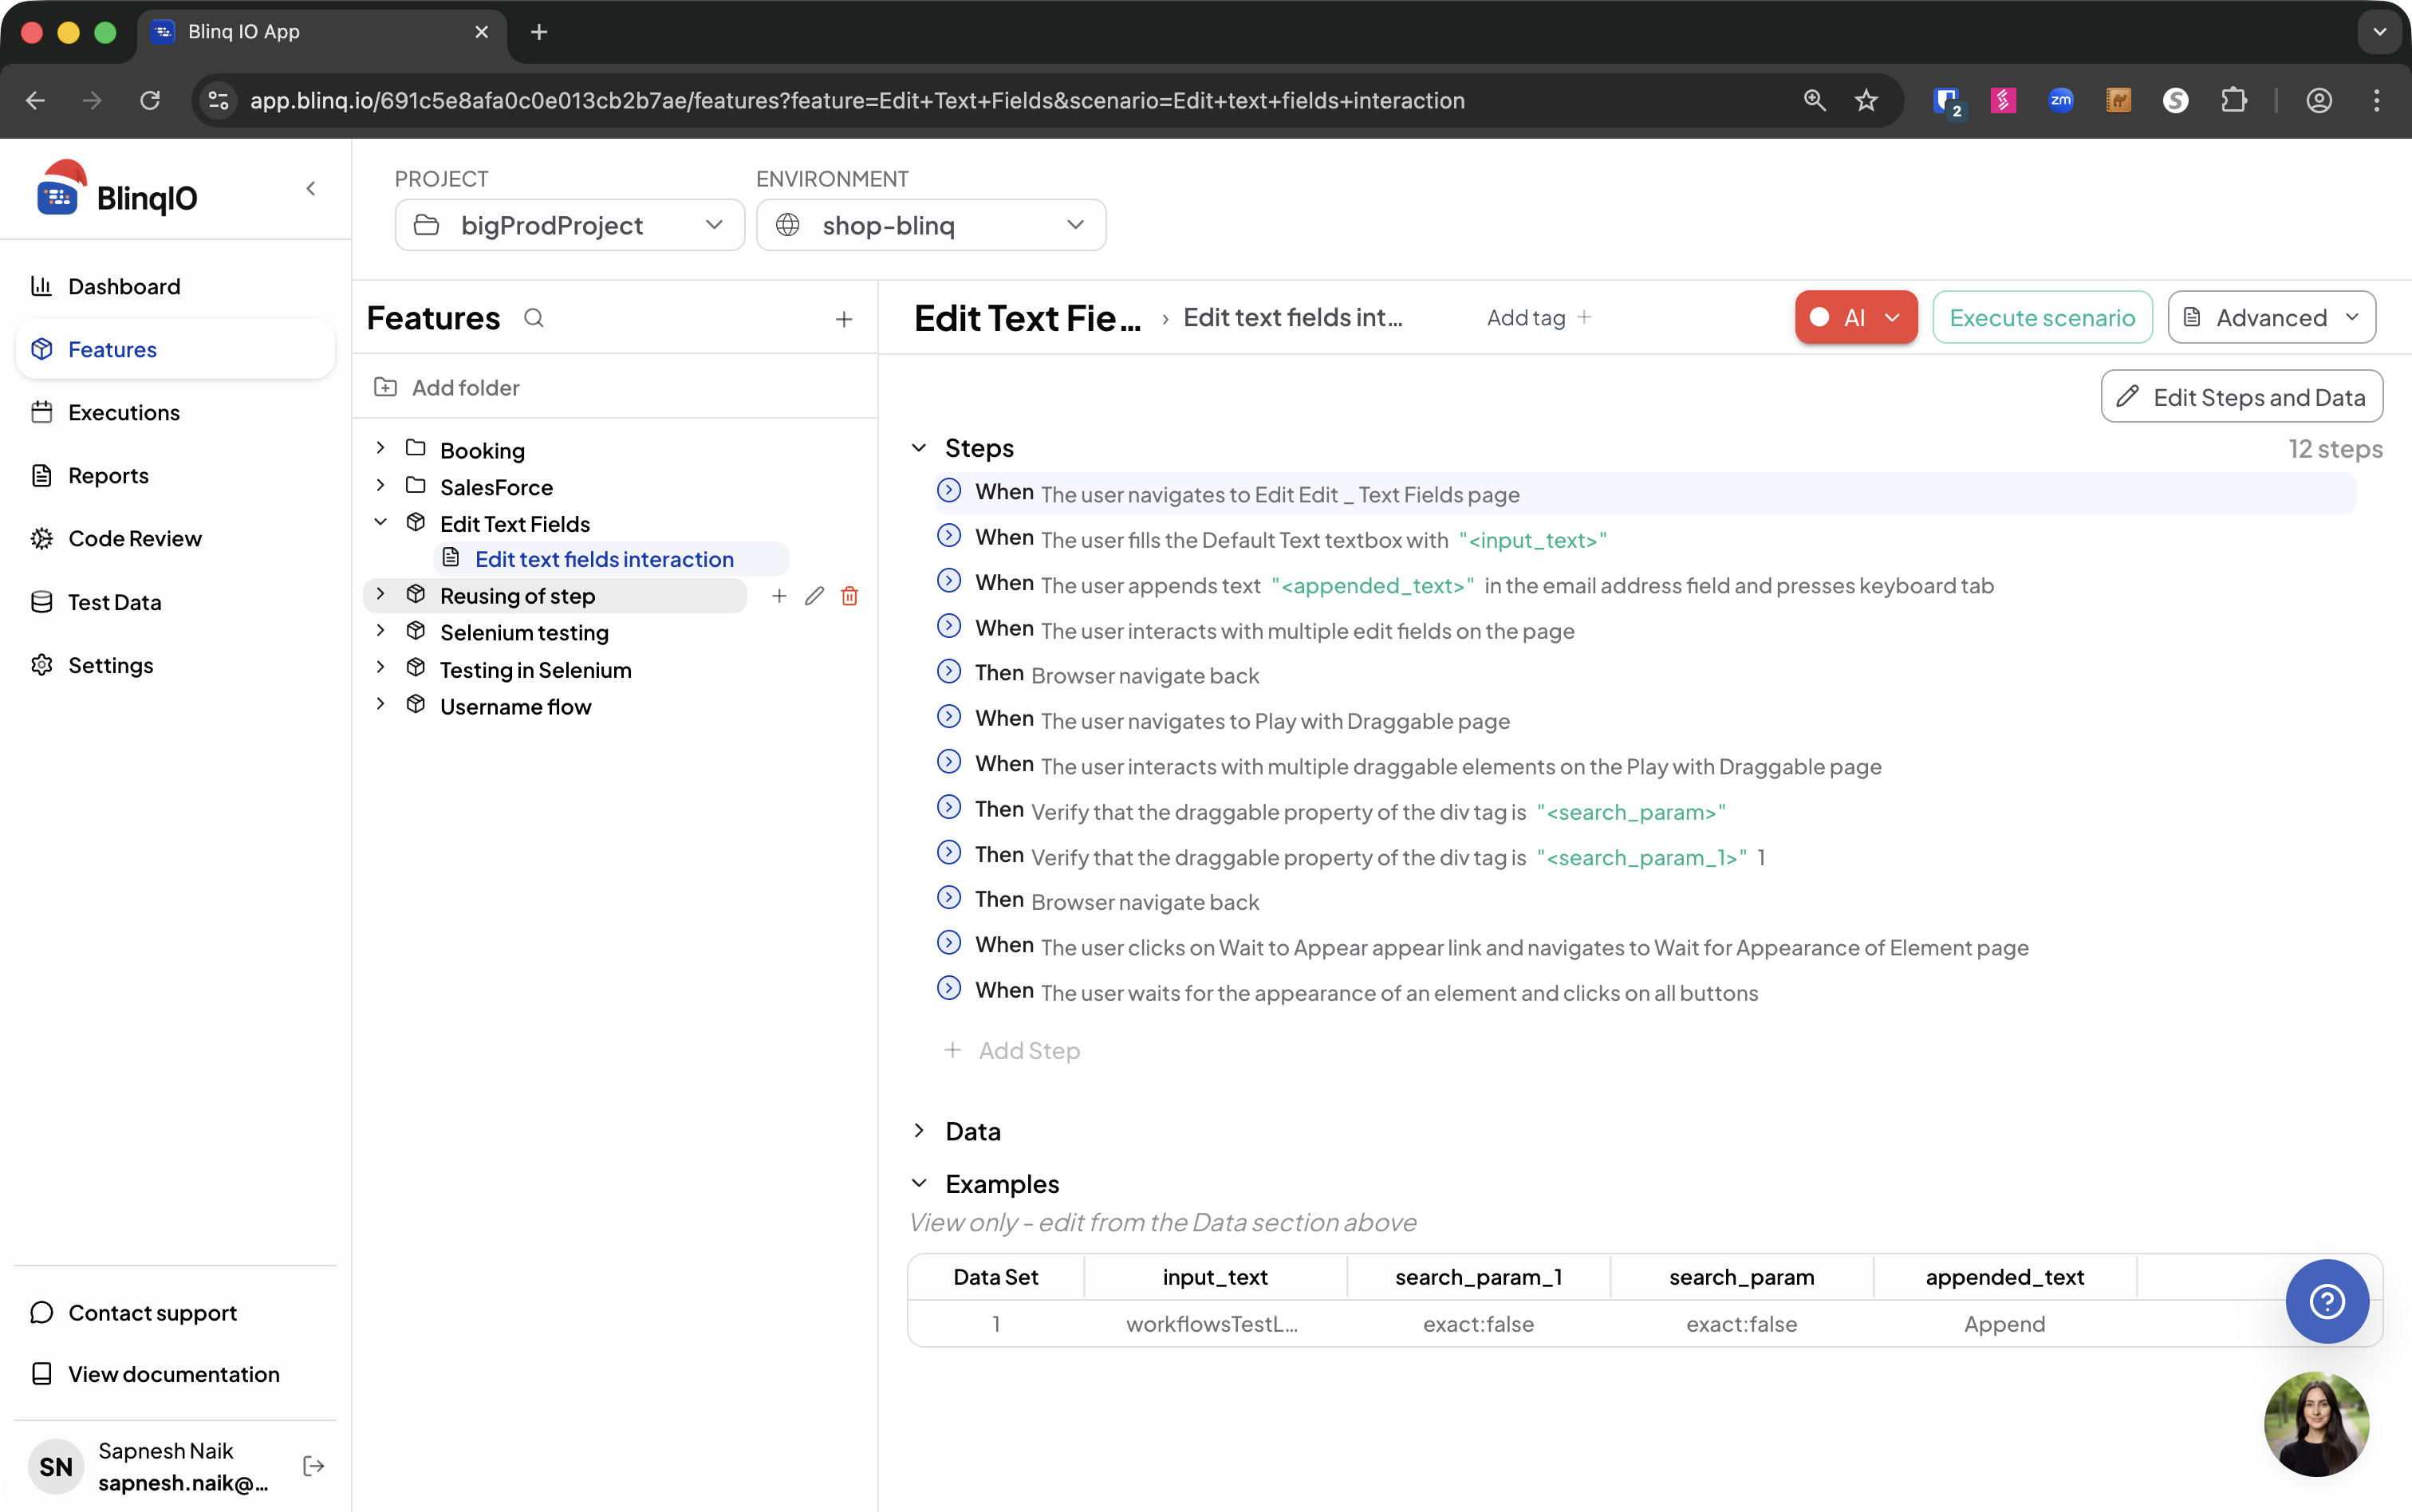Click the Execute scenario button
Image resolution: width=2412 pixels, height=1512 pixels.
pyautogui.click(x=2041, y=318)
